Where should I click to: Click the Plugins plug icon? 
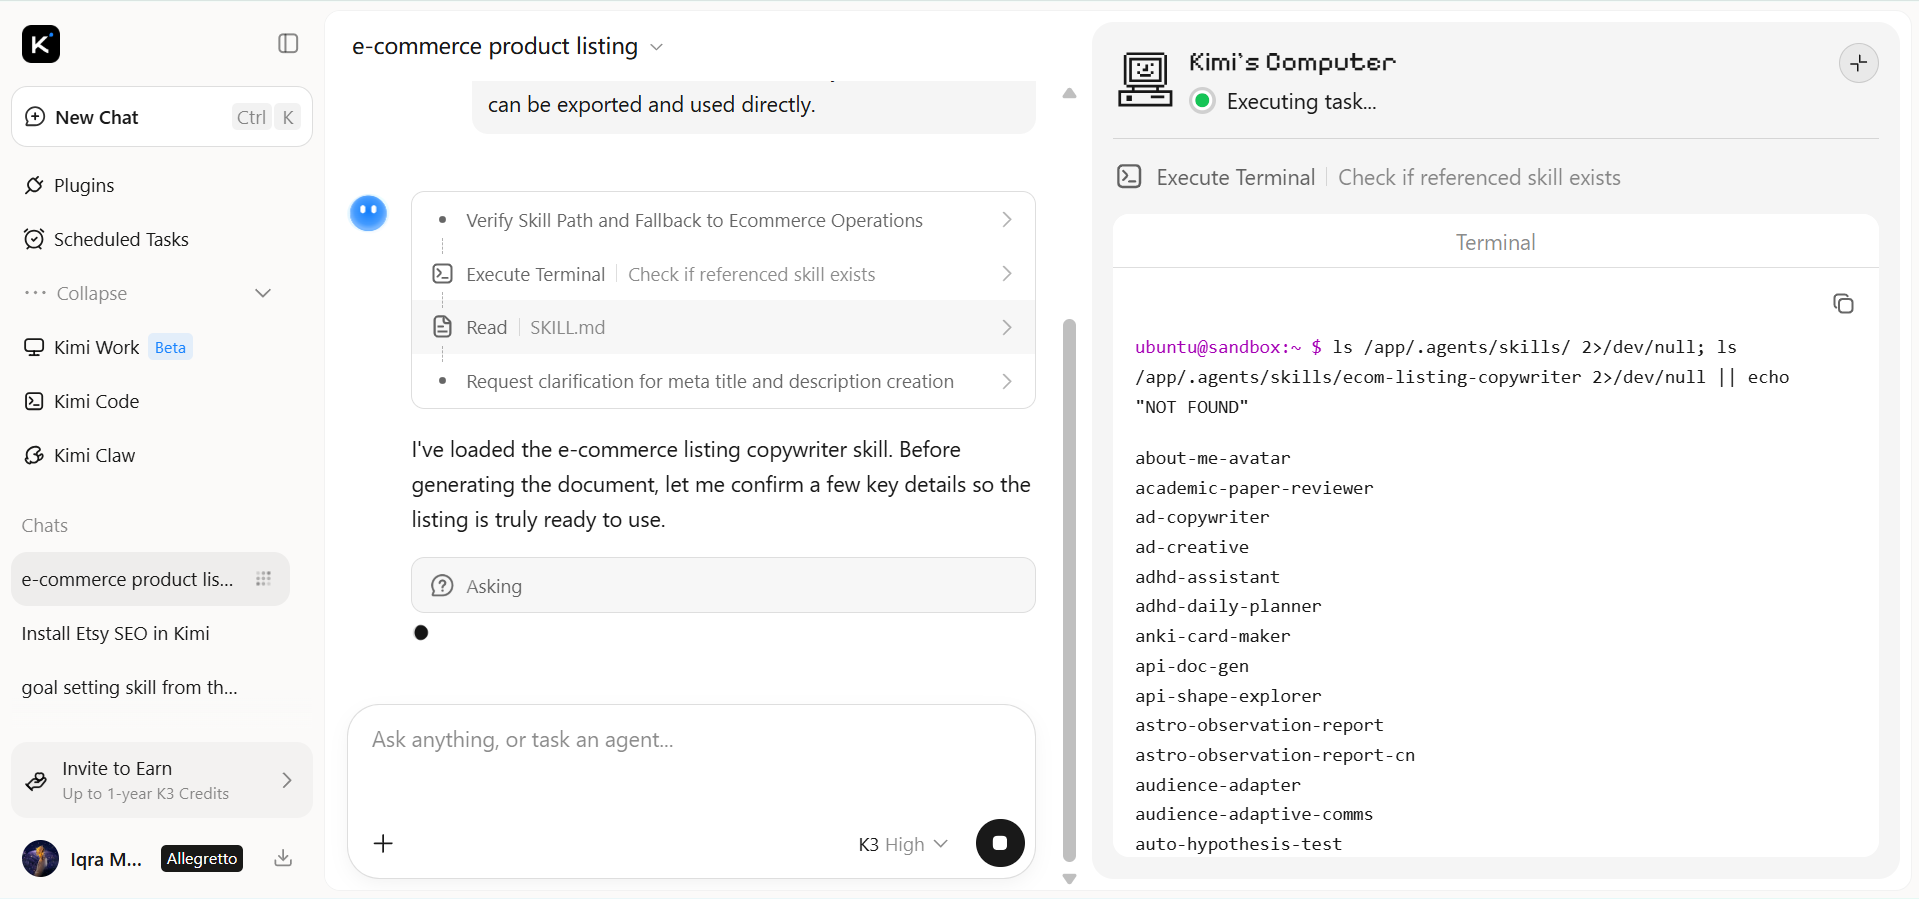[34, 185]
